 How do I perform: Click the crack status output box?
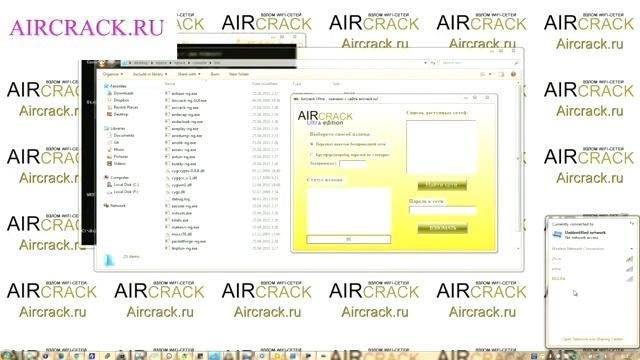[349, 211]
